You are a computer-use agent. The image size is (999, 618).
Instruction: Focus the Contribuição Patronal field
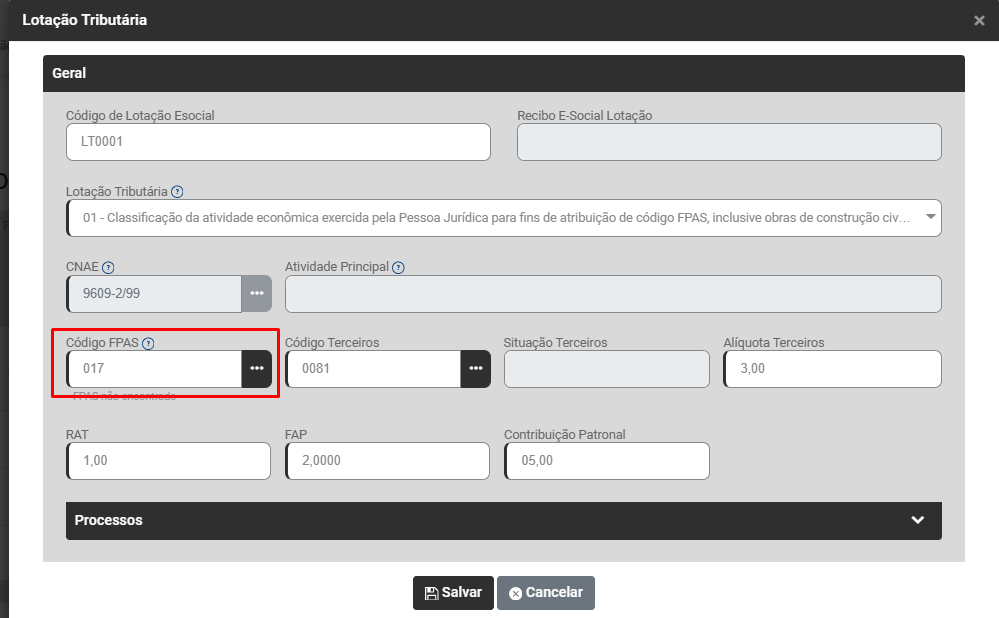click(607, 461)
